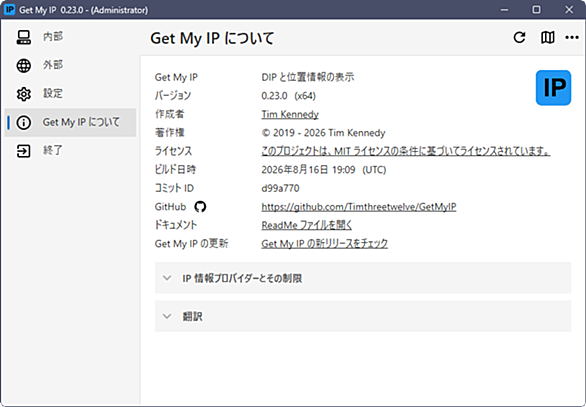Click the refresh icon in the header
This screenshot has height=407, width=586.
tap(519, 37)
